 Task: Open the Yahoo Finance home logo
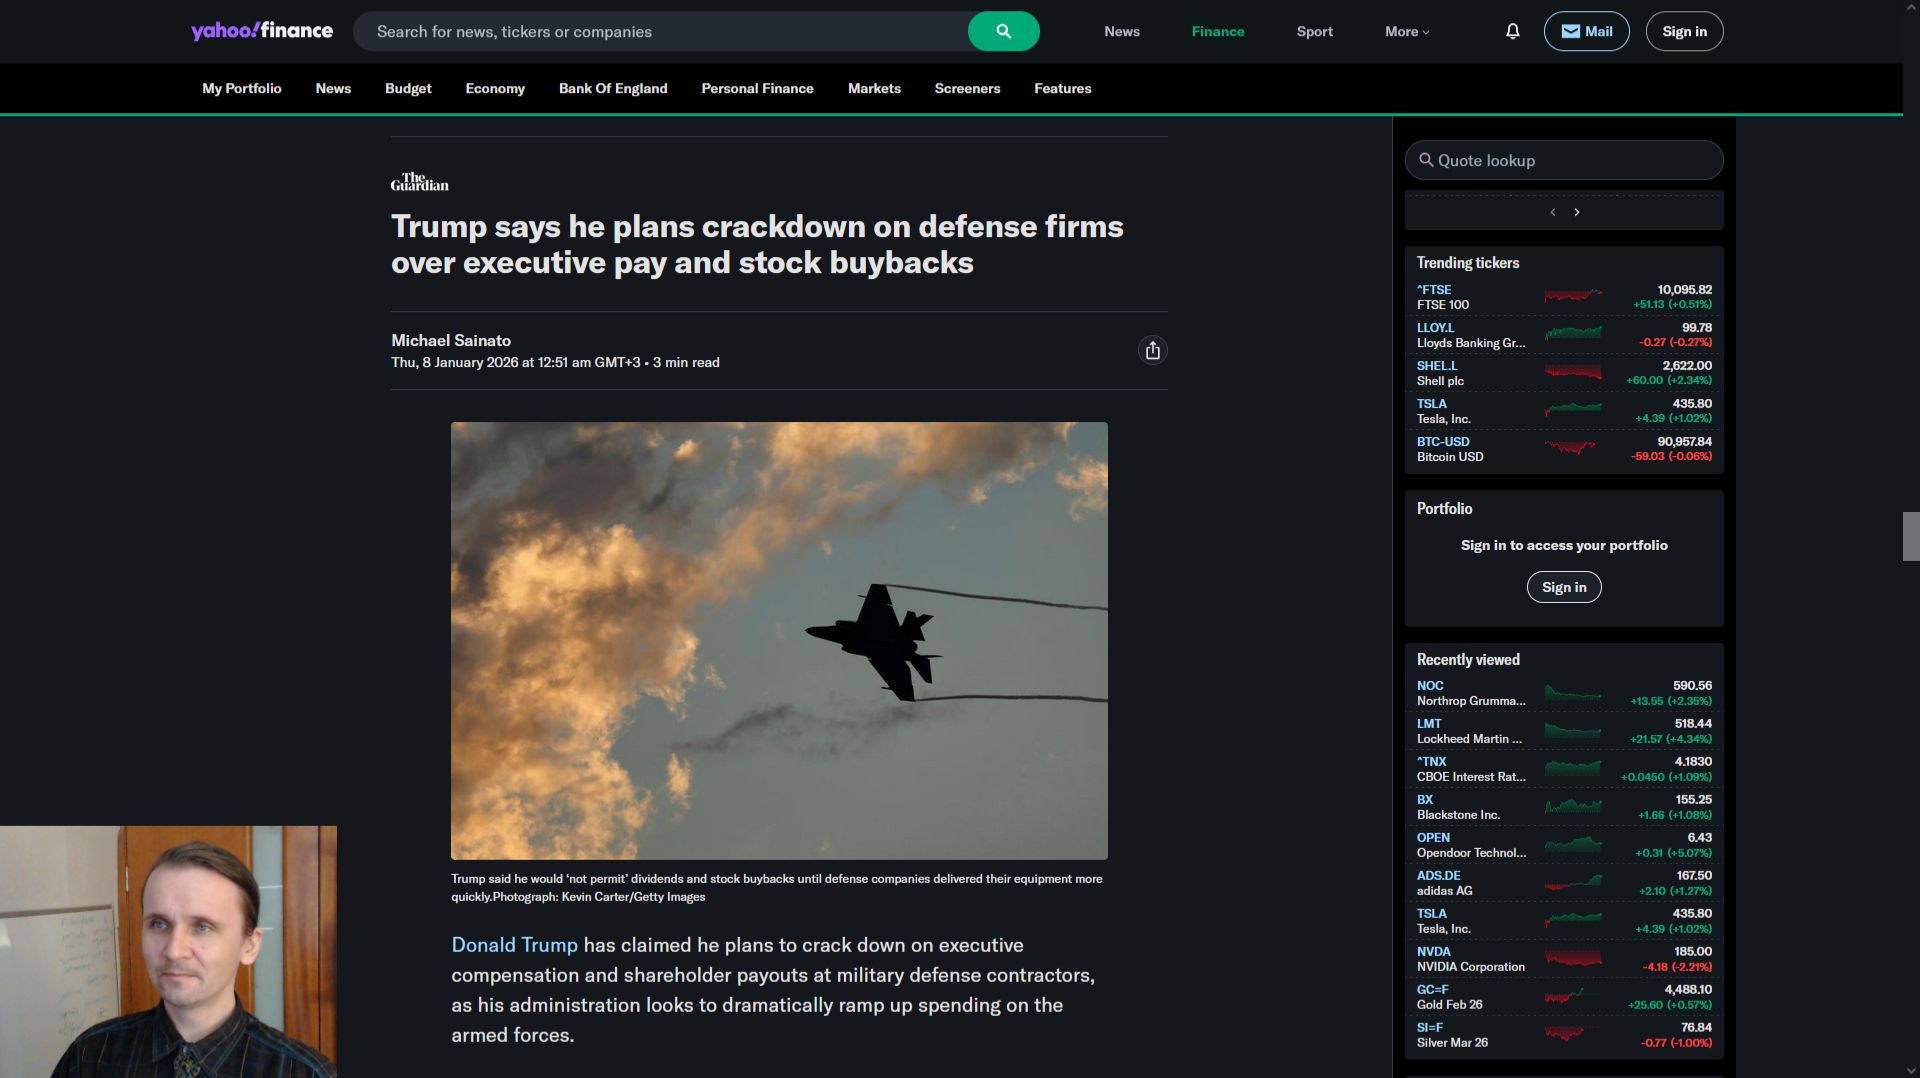262,31
